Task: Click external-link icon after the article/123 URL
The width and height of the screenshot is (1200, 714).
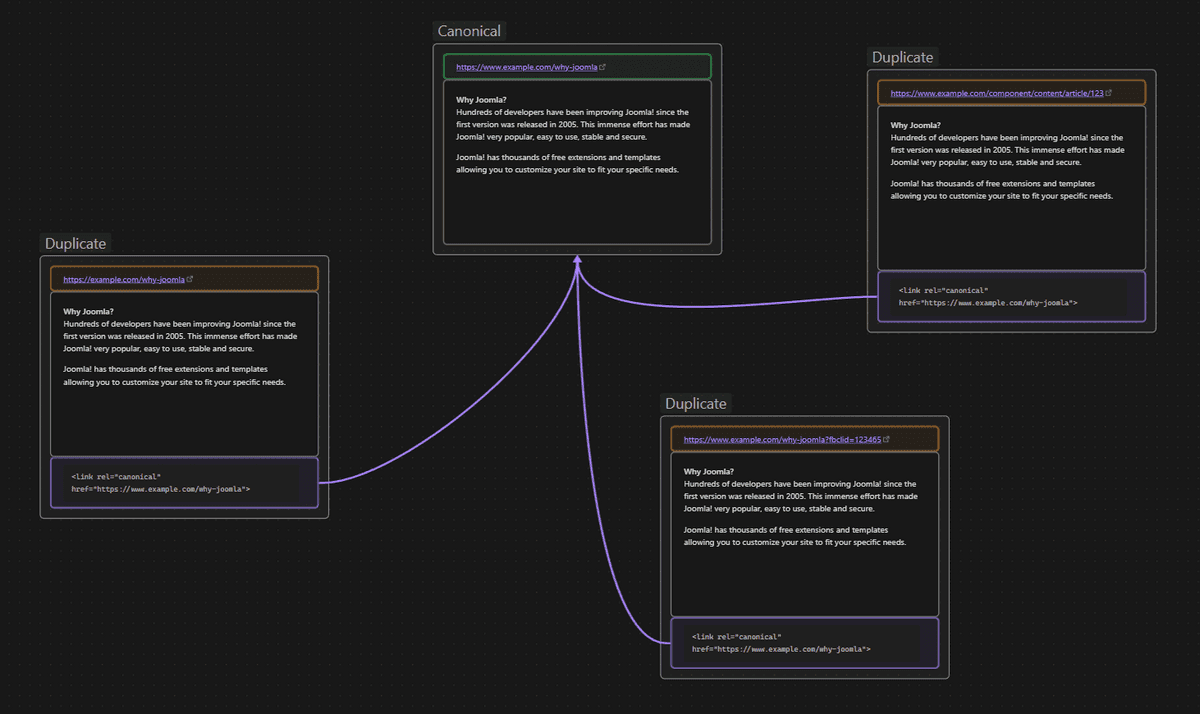Action: (1109, 93)
